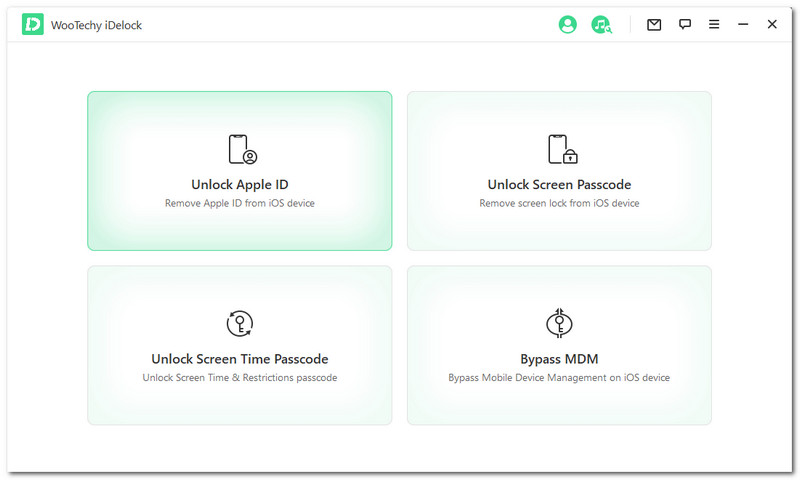Open the user account profile icon
800x480 pixels.
point(568,25)
